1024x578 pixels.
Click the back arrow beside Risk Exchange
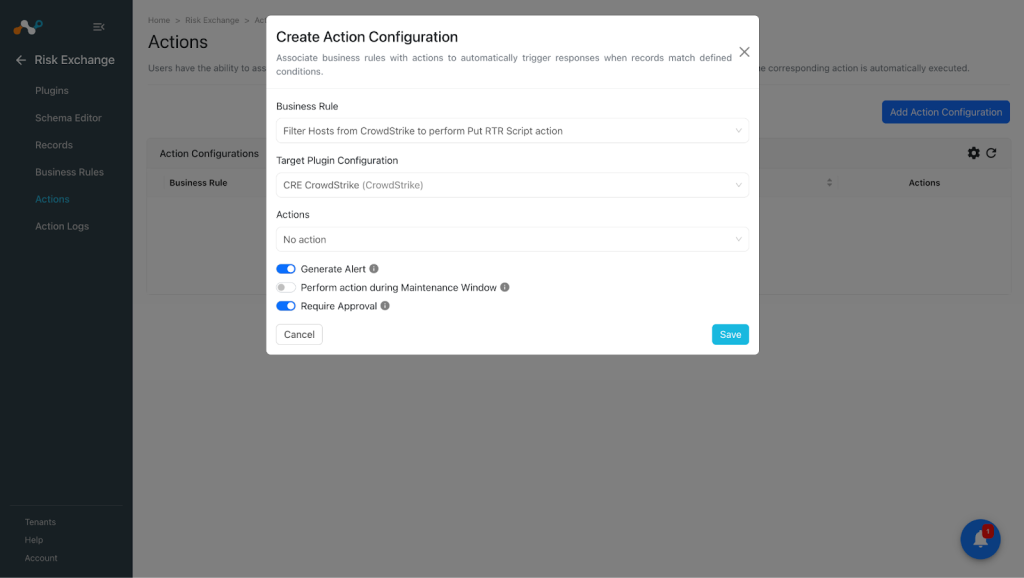[21, 60]
